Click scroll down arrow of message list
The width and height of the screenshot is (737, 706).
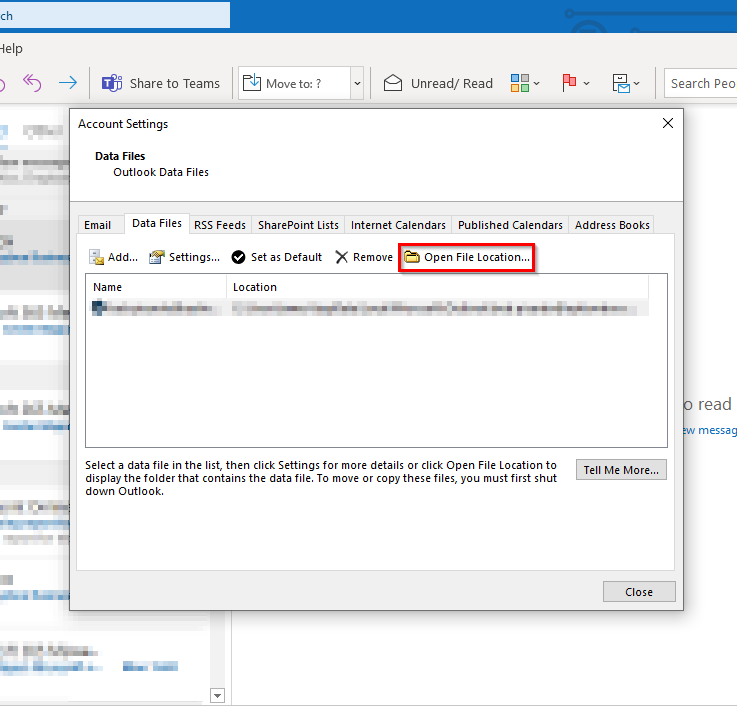pyautogui.click(x=218, y=695)
